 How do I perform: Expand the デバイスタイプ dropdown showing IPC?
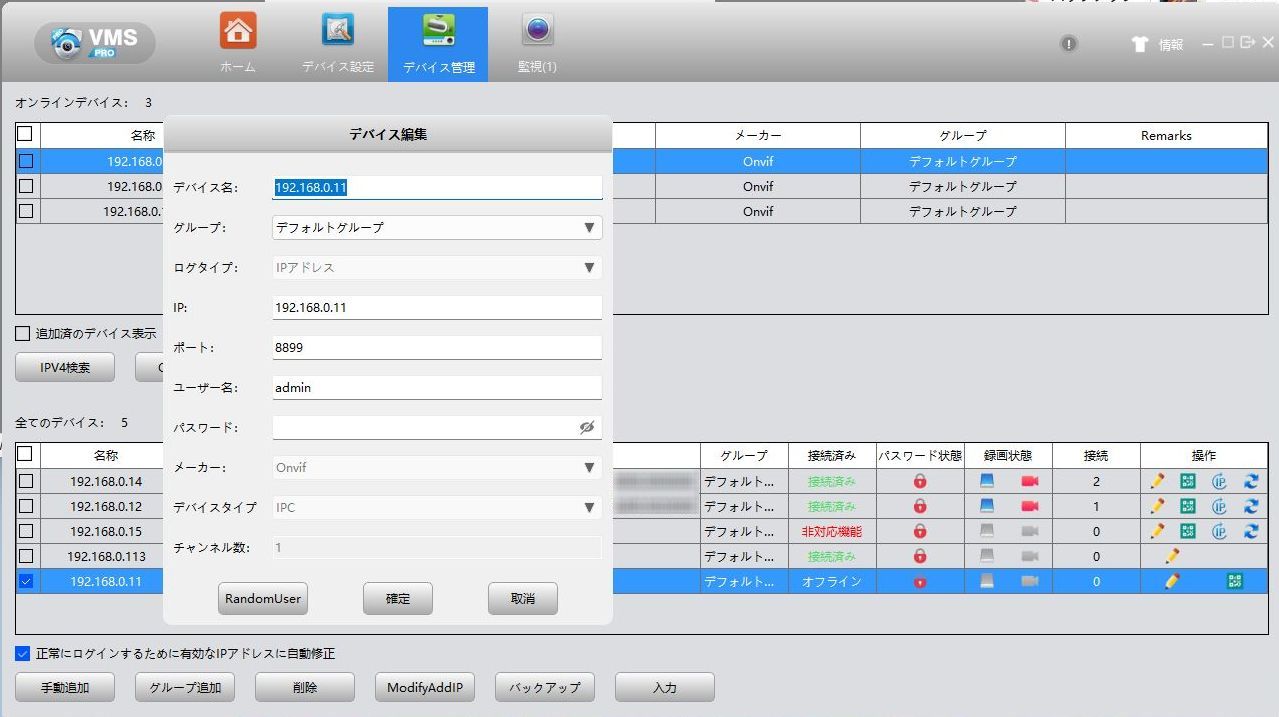click(437, 507)
